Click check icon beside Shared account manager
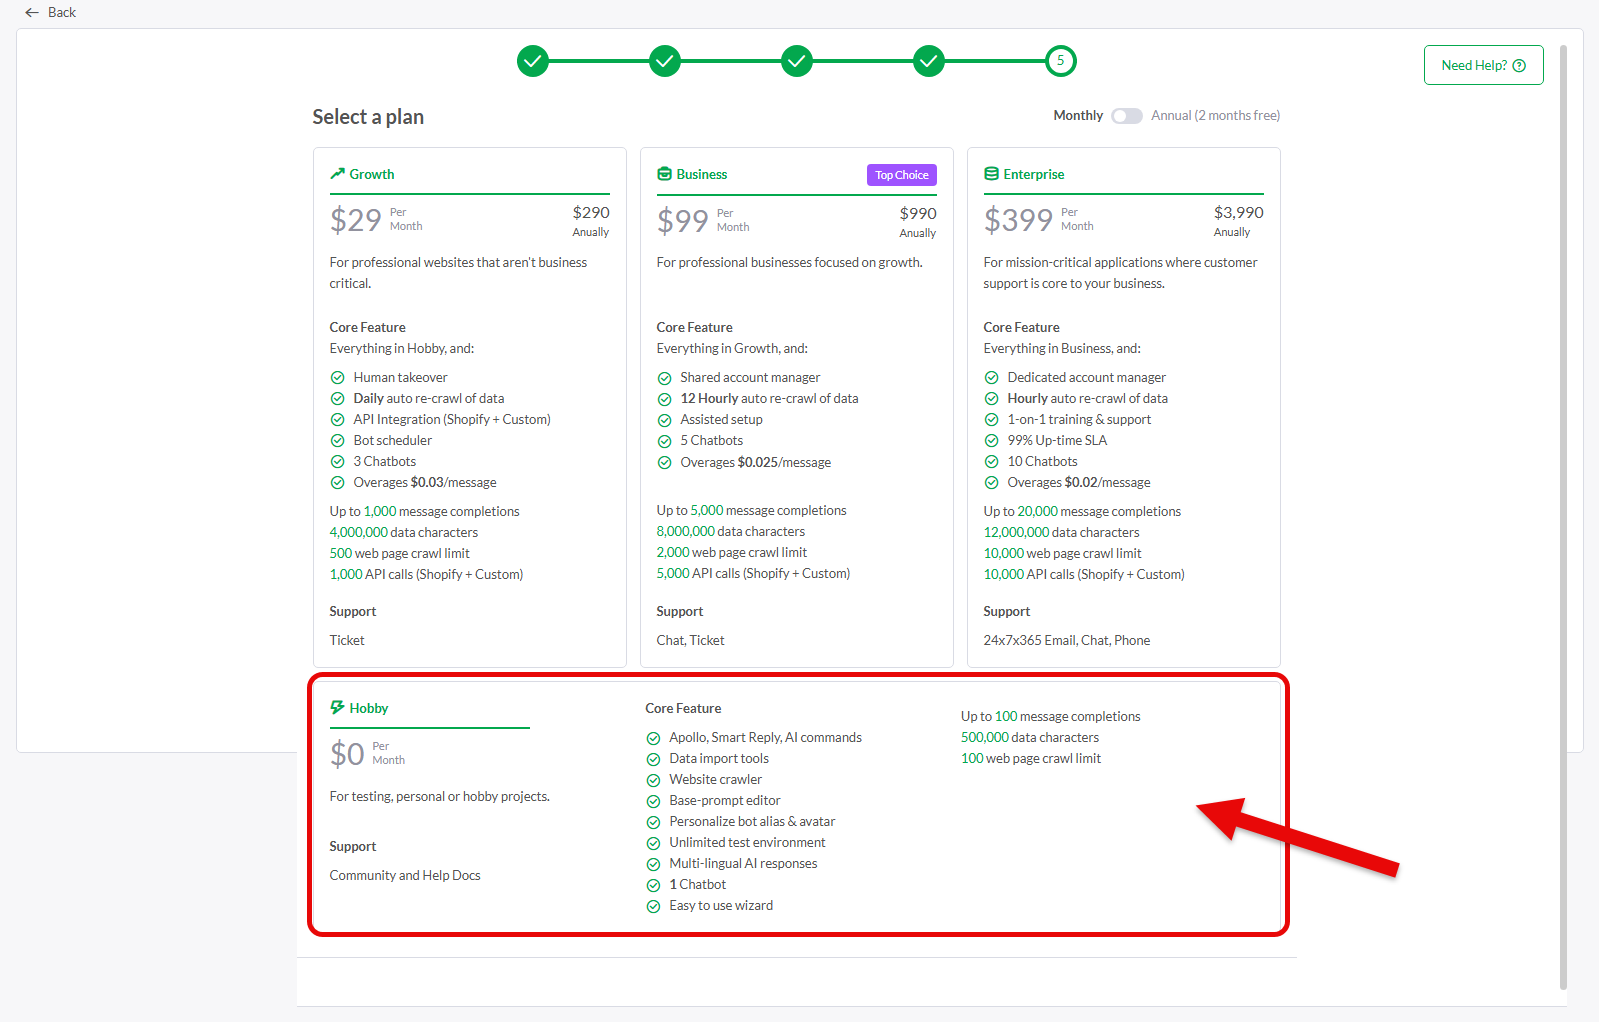Image resolution: width=1599 pixels, height=1022 pixels. (665, 378)
